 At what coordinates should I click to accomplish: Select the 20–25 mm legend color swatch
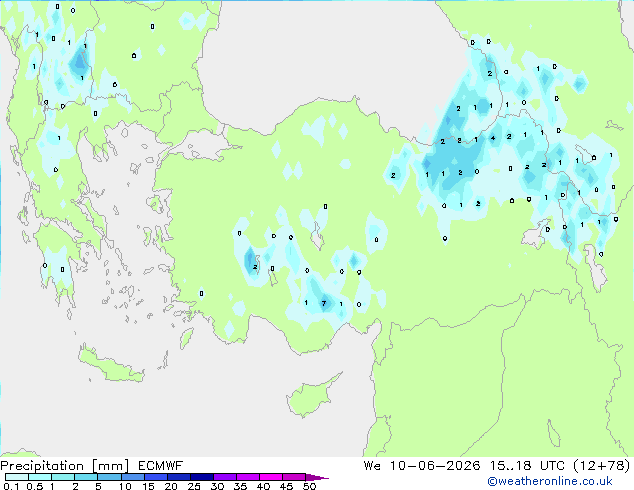pos(178,477)
